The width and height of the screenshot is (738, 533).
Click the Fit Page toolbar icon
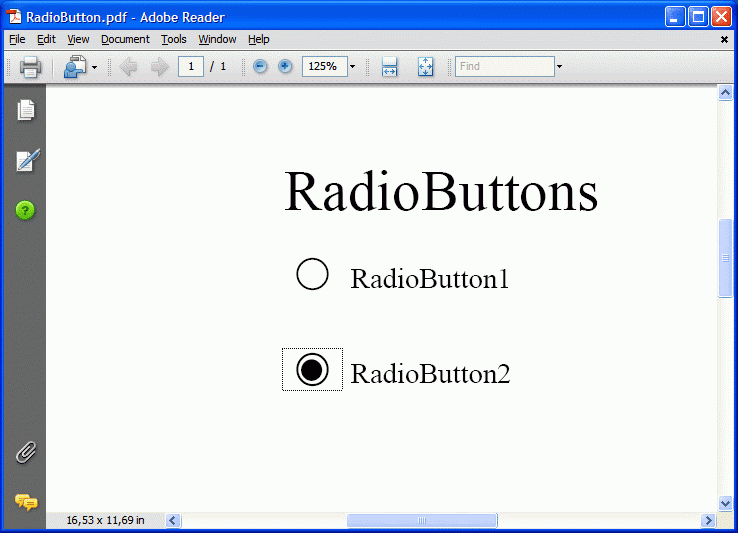tap(425, 66)
